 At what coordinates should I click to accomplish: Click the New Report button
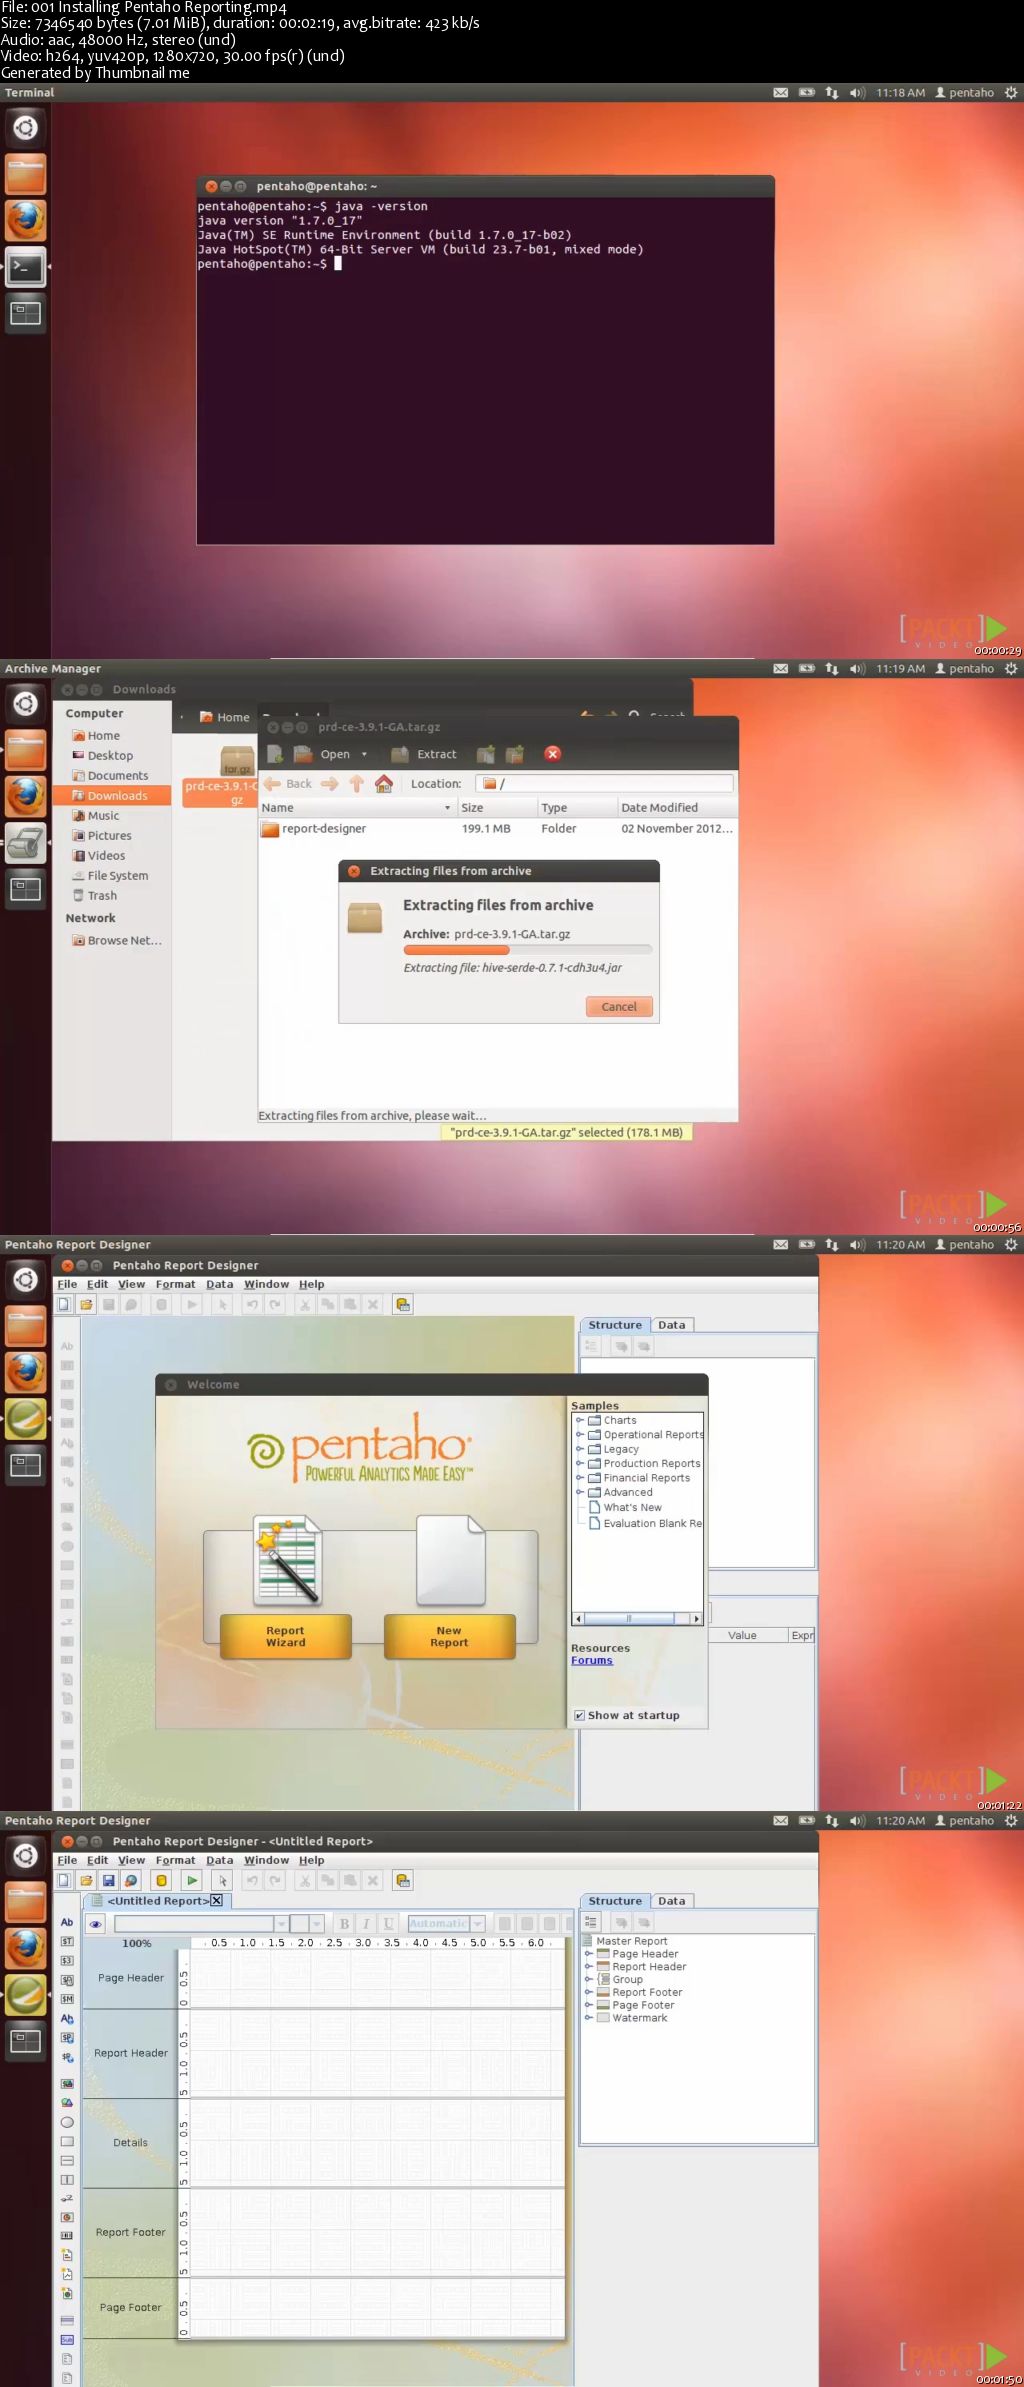tap(450, 1636)
